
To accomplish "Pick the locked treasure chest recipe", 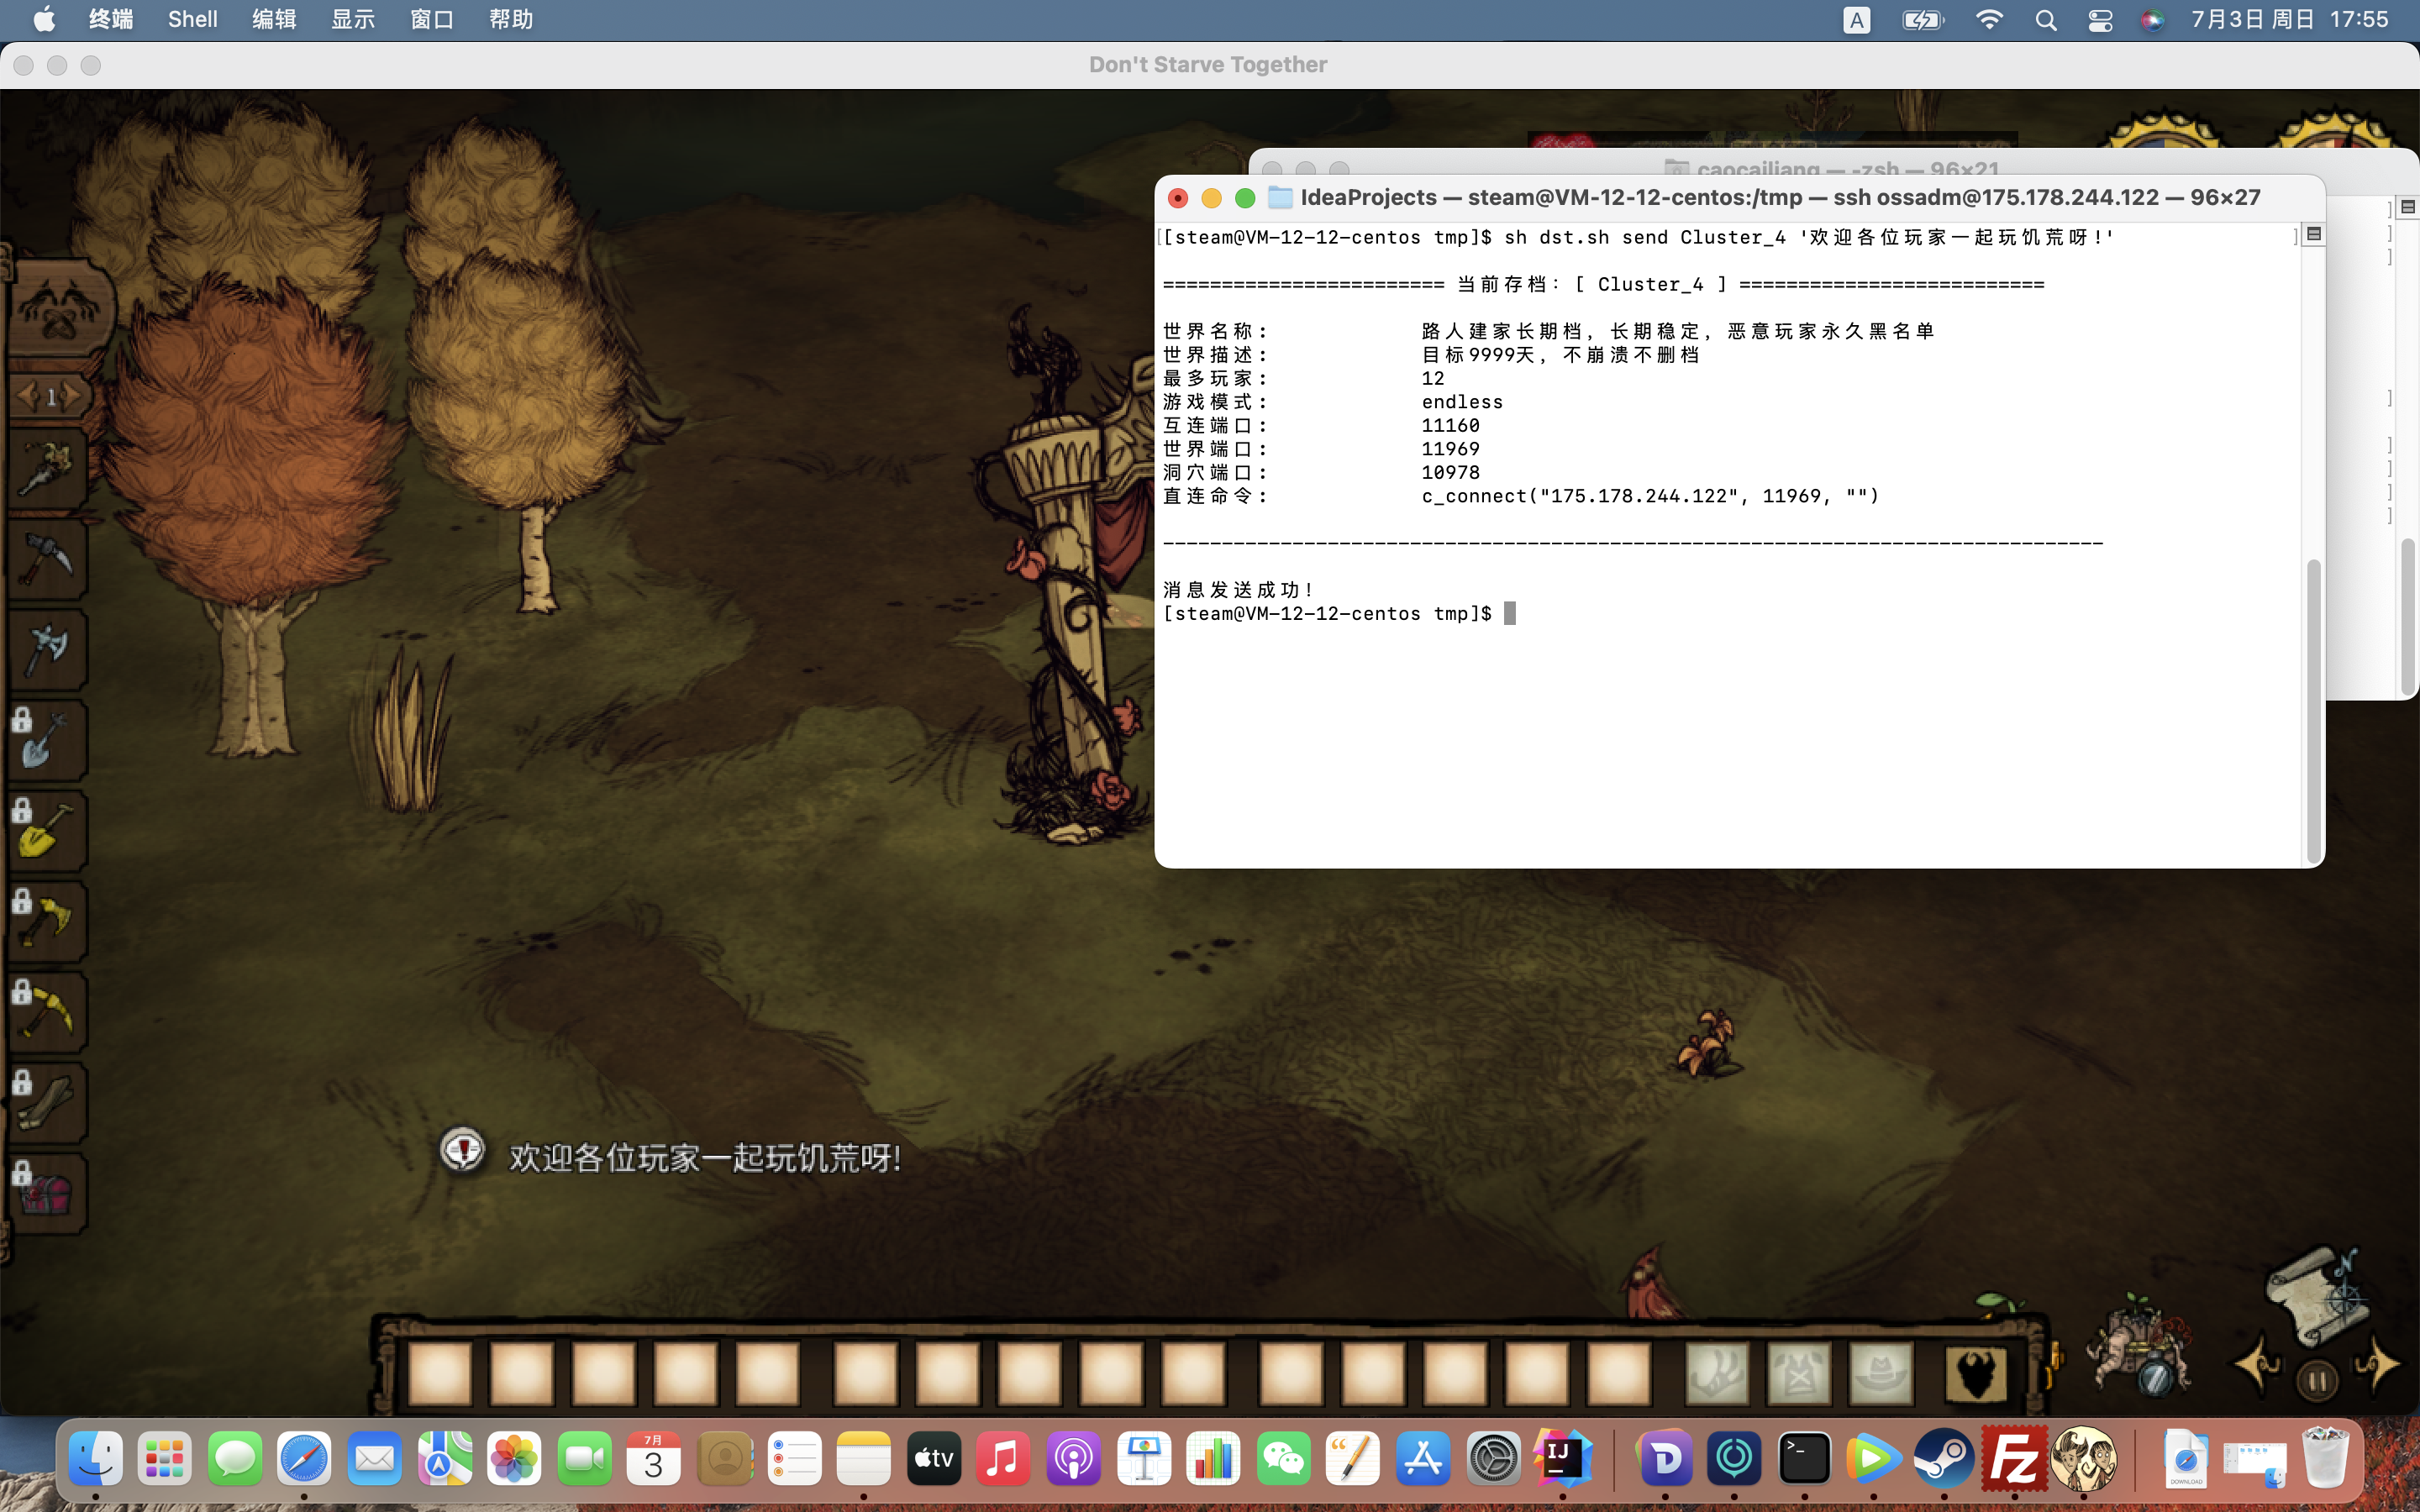I will point(46,1192).
